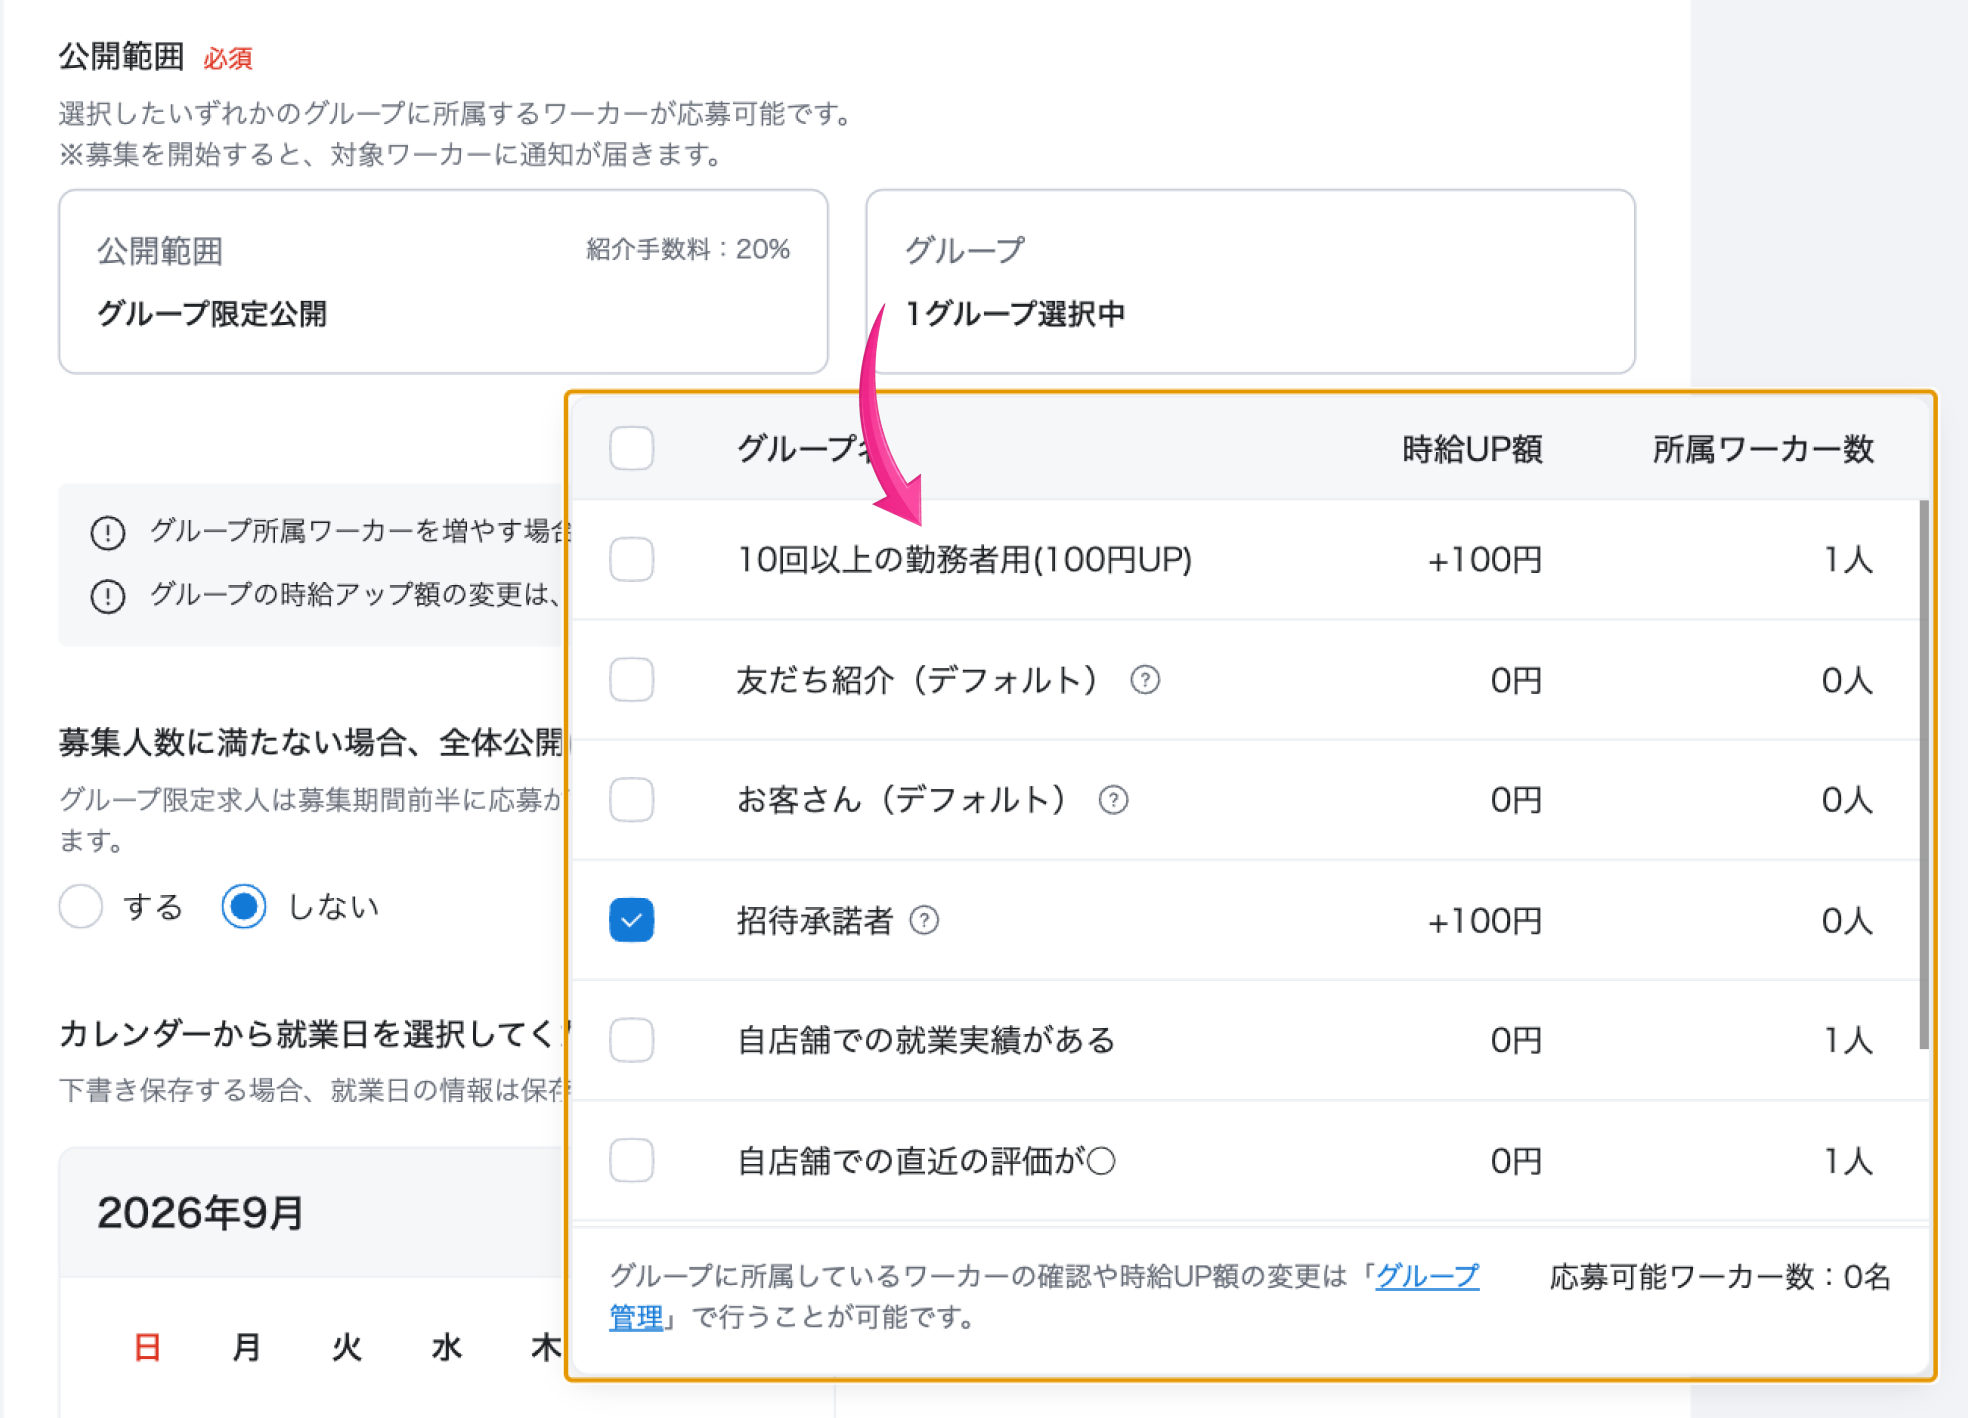Click help icon beside お客さん（デフォルト）

pyautogui.click(x=1113, y=800)
